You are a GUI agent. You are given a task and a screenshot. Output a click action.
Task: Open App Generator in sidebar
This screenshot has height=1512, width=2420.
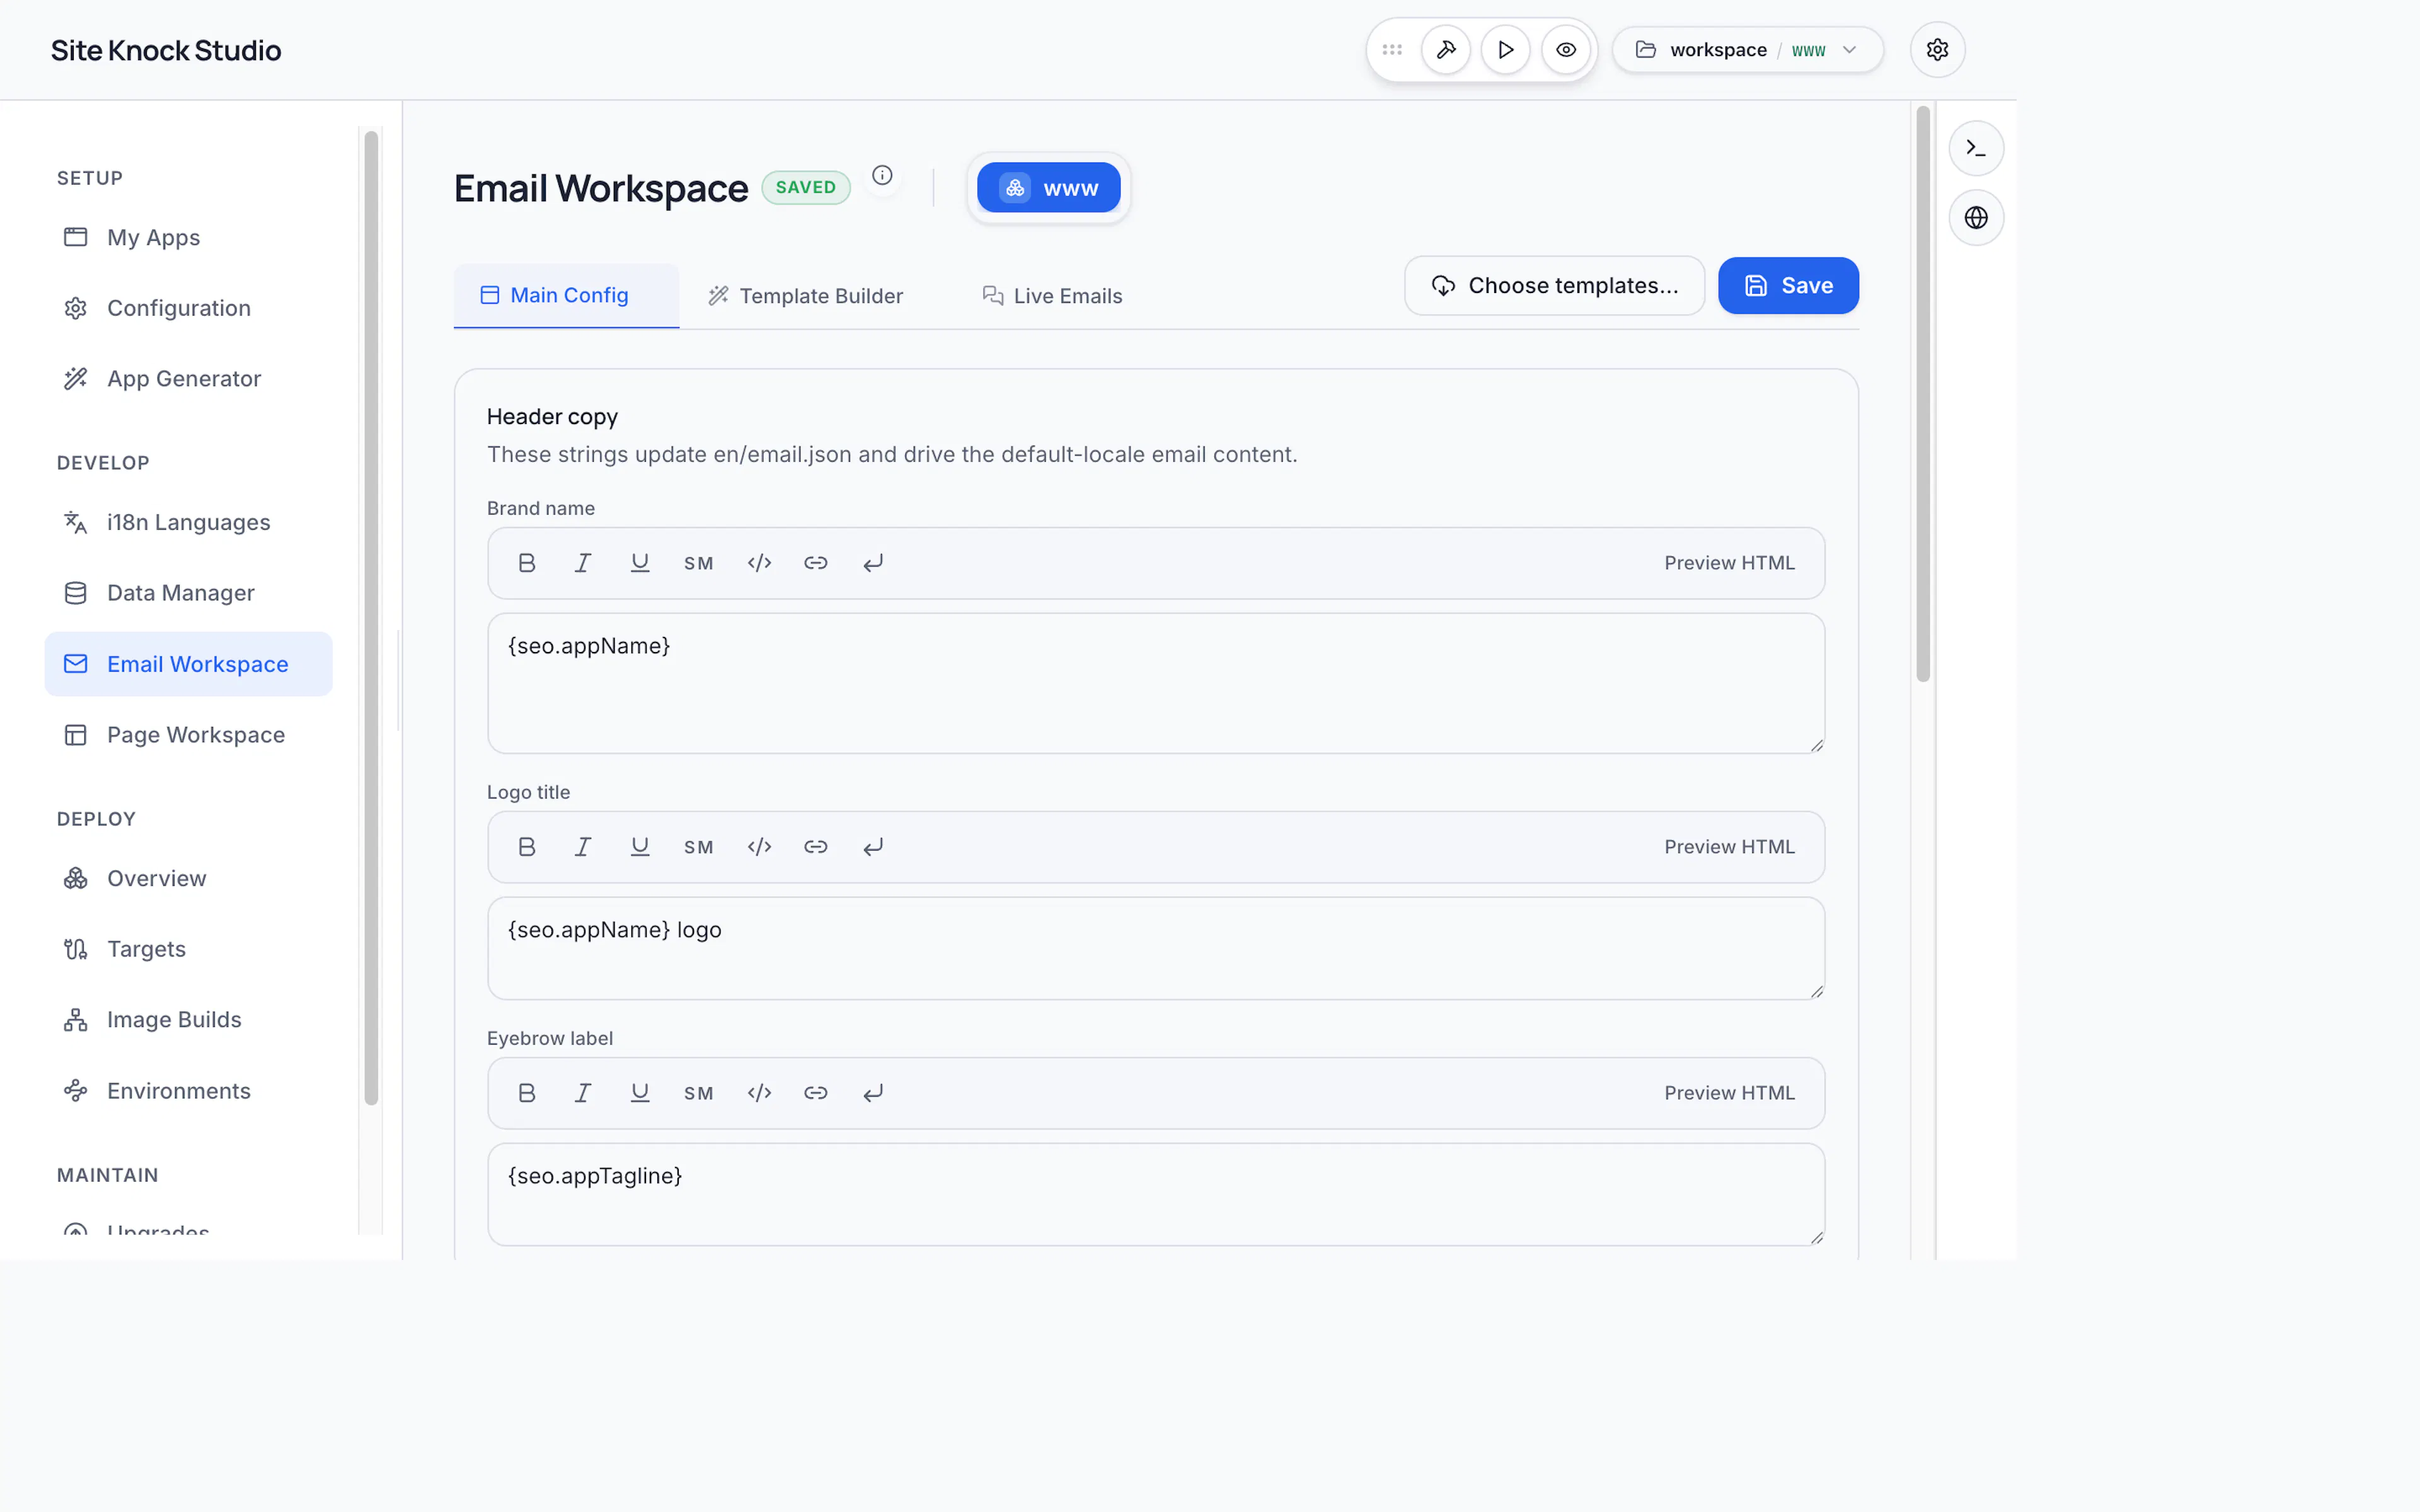(x=188, y=378)
